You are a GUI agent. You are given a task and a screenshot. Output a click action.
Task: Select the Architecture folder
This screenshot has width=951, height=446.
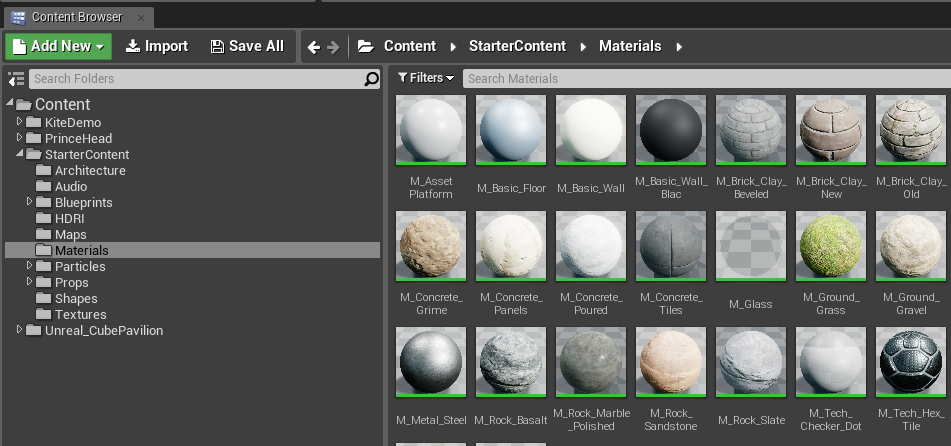(90, 171)
